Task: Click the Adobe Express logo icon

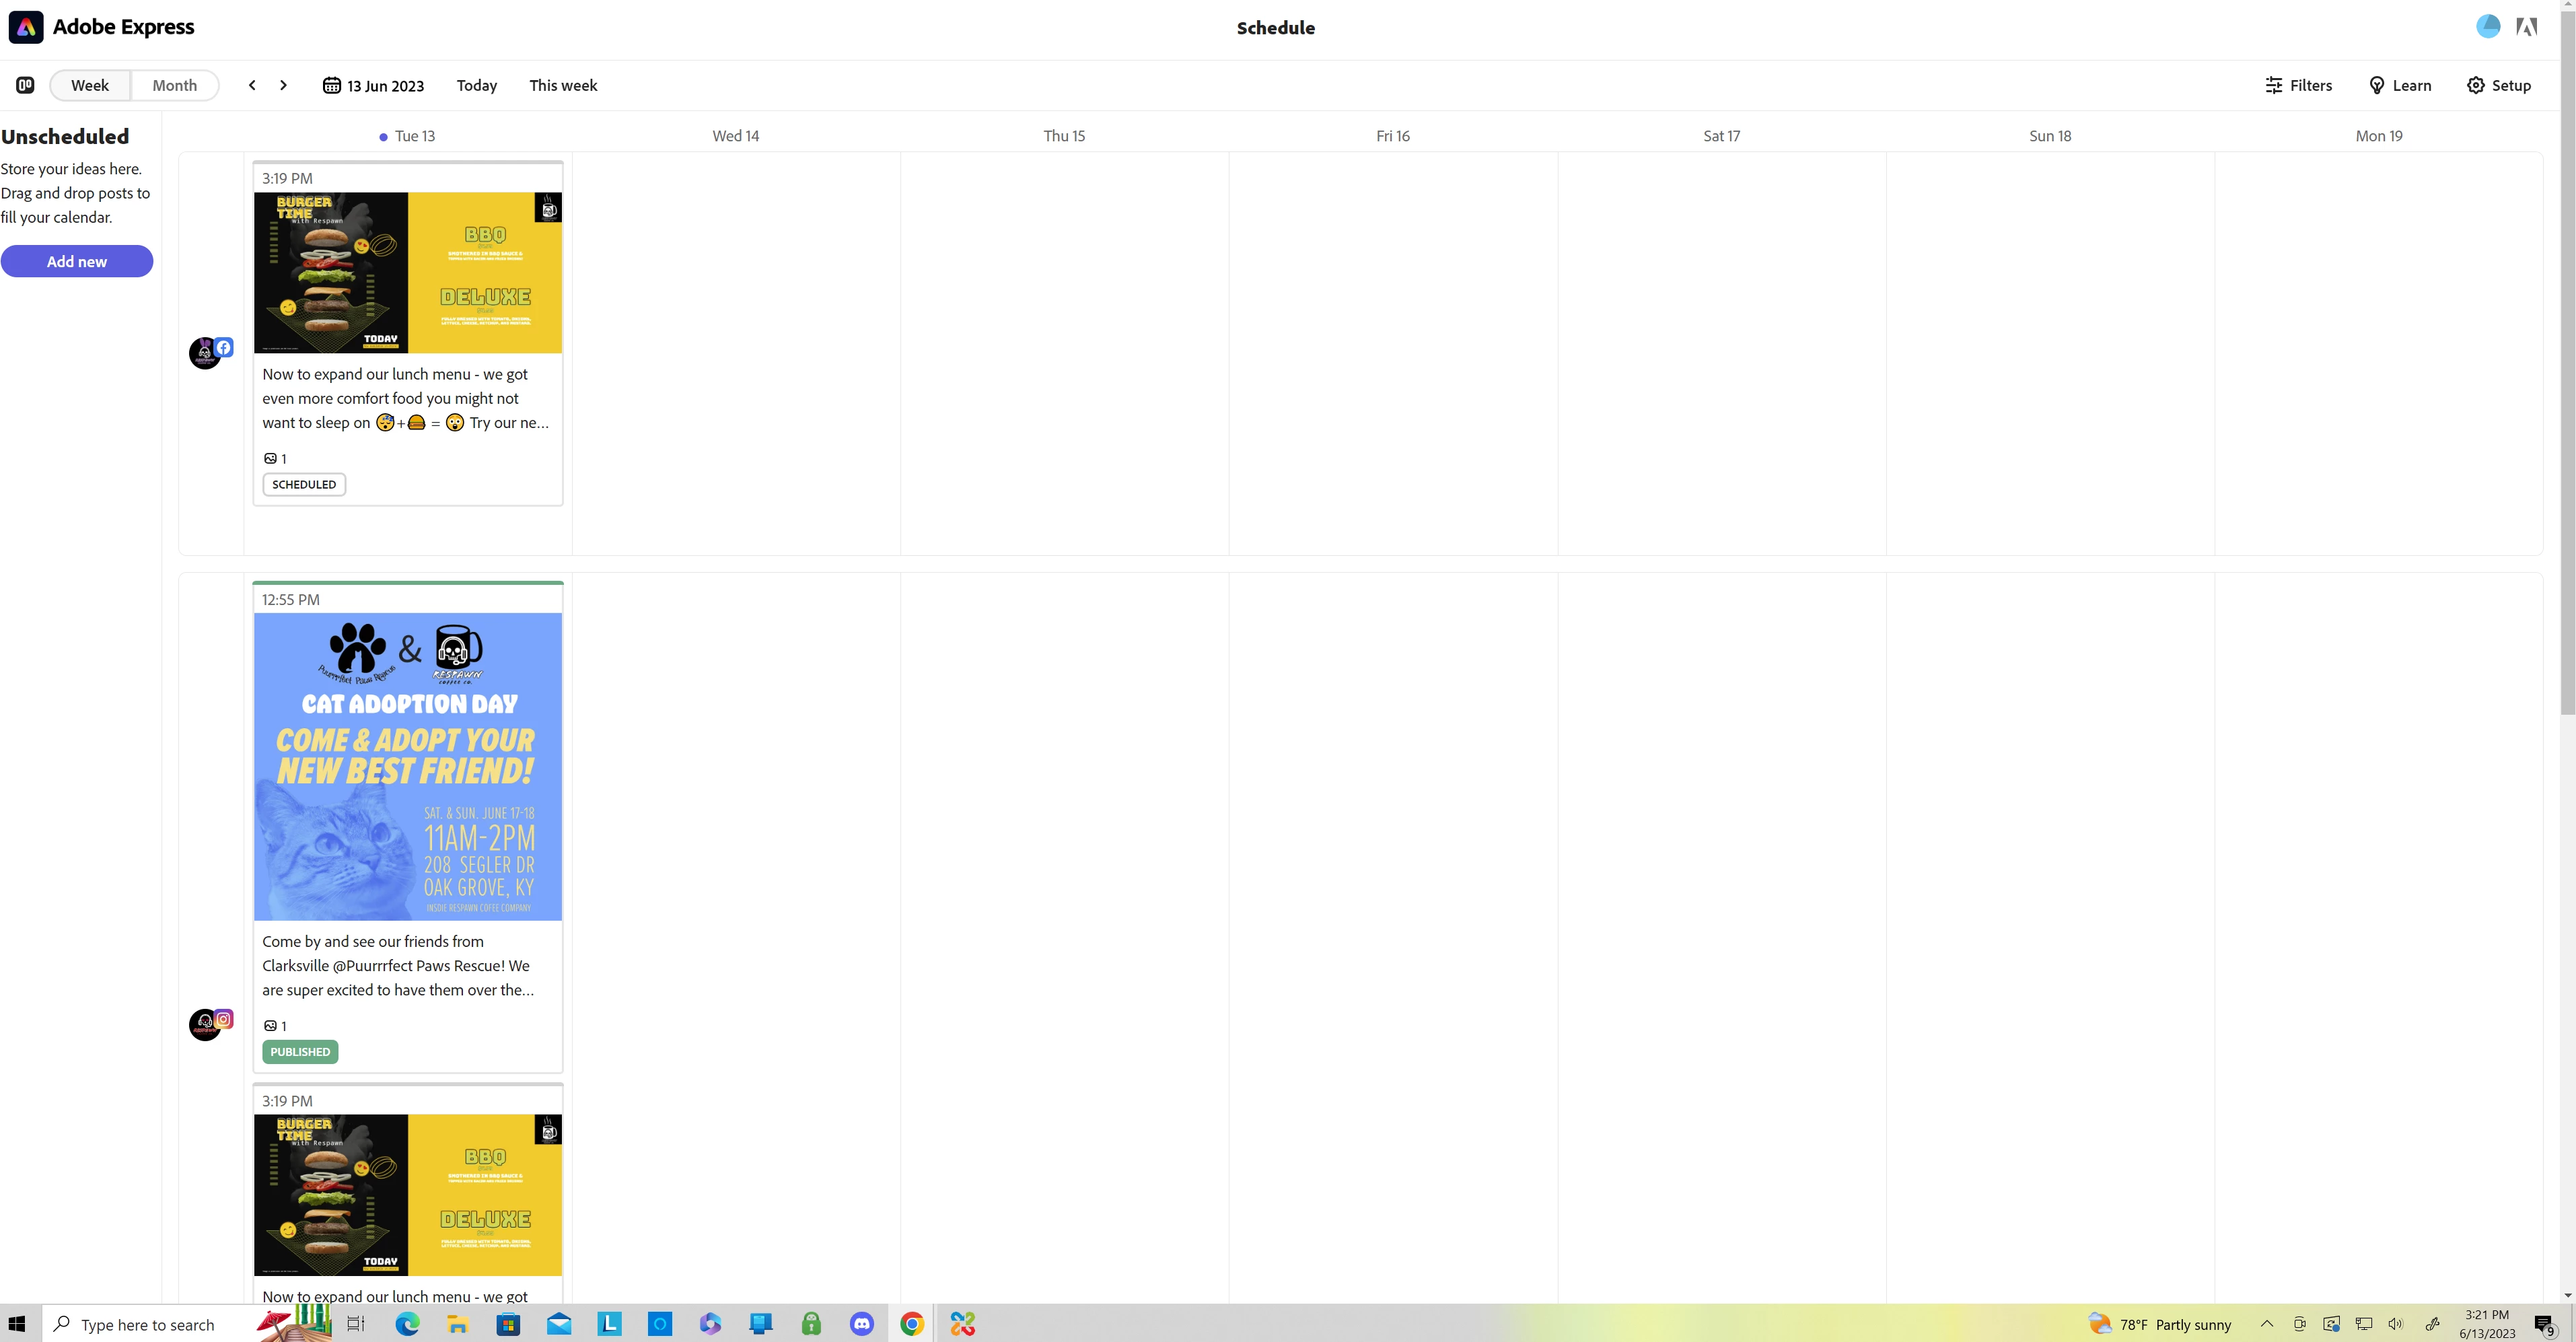Action: [26, 27]
